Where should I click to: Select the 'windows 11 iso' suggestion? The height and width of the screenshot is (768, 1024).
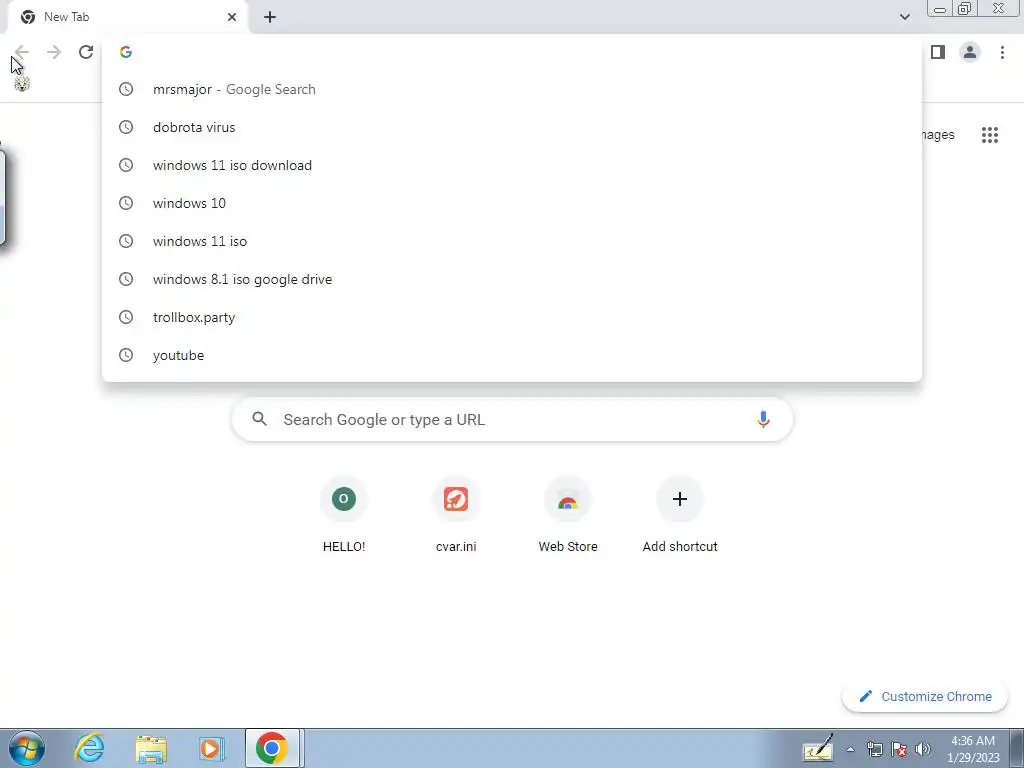point(512,241)
